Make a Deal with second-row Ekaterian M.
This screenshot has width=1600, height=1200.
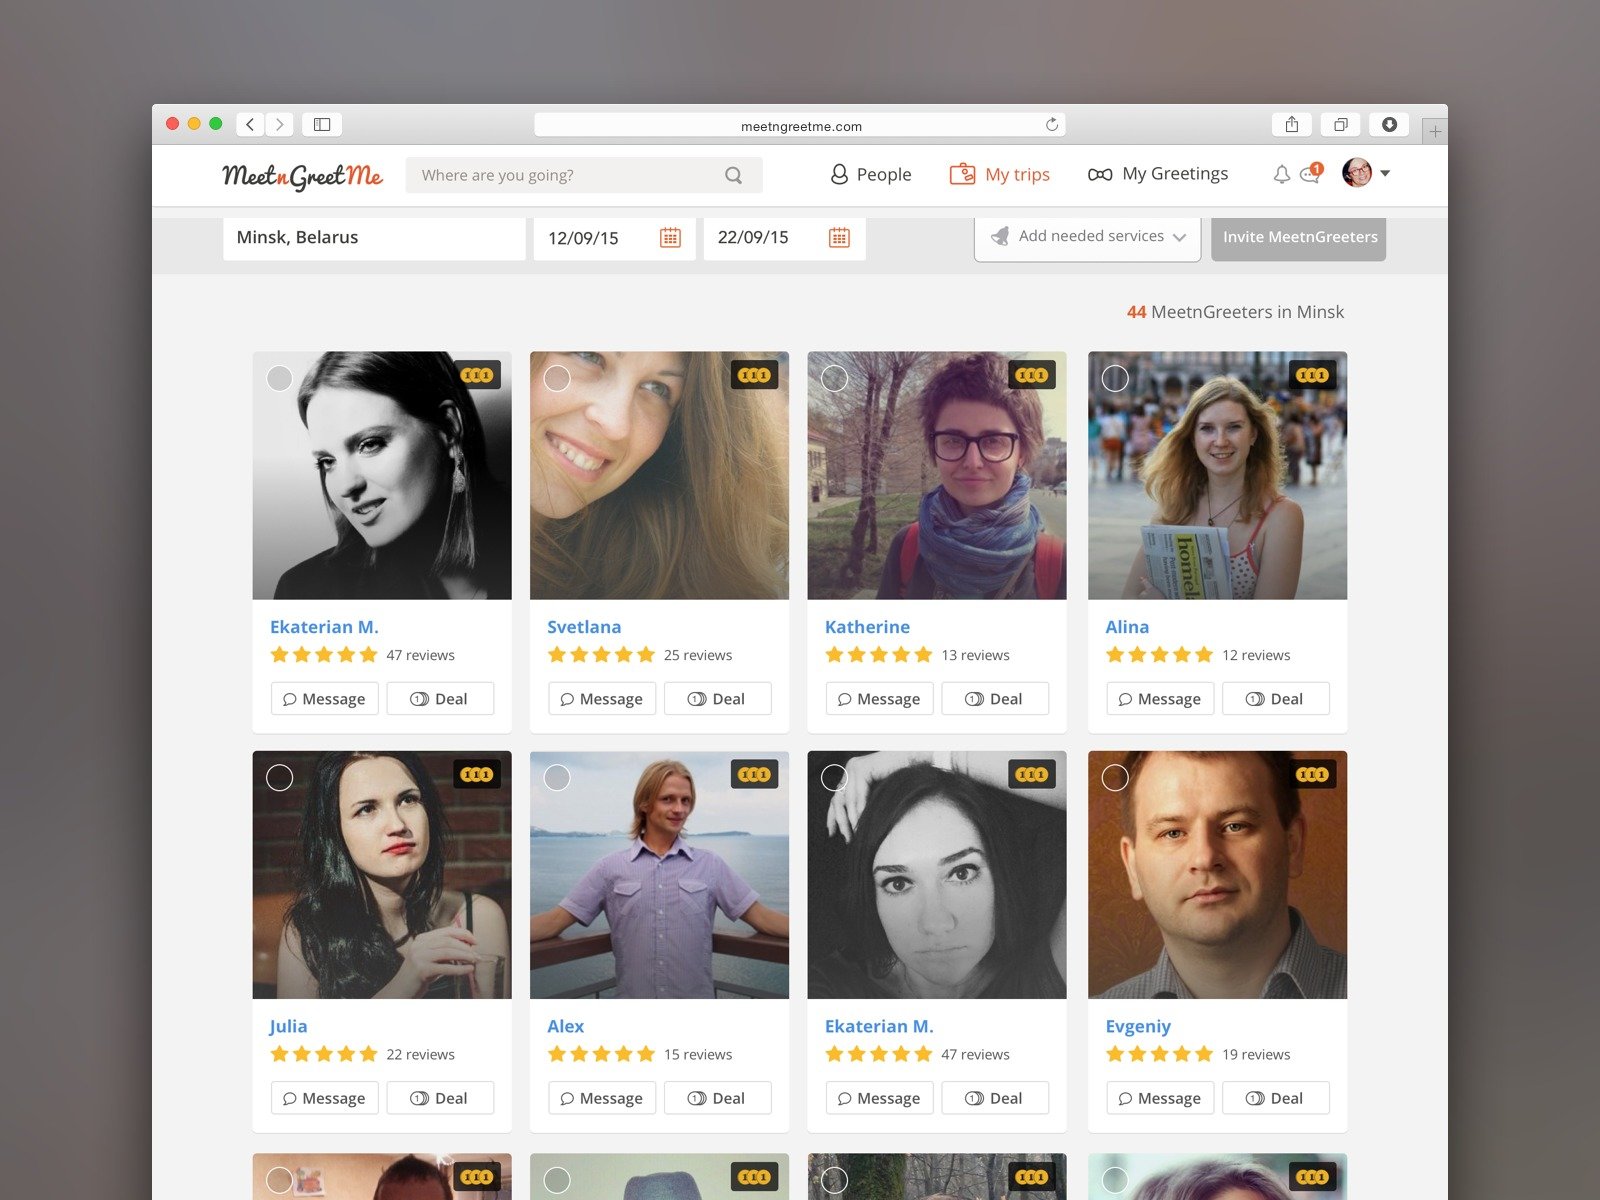coord(995,1097)
